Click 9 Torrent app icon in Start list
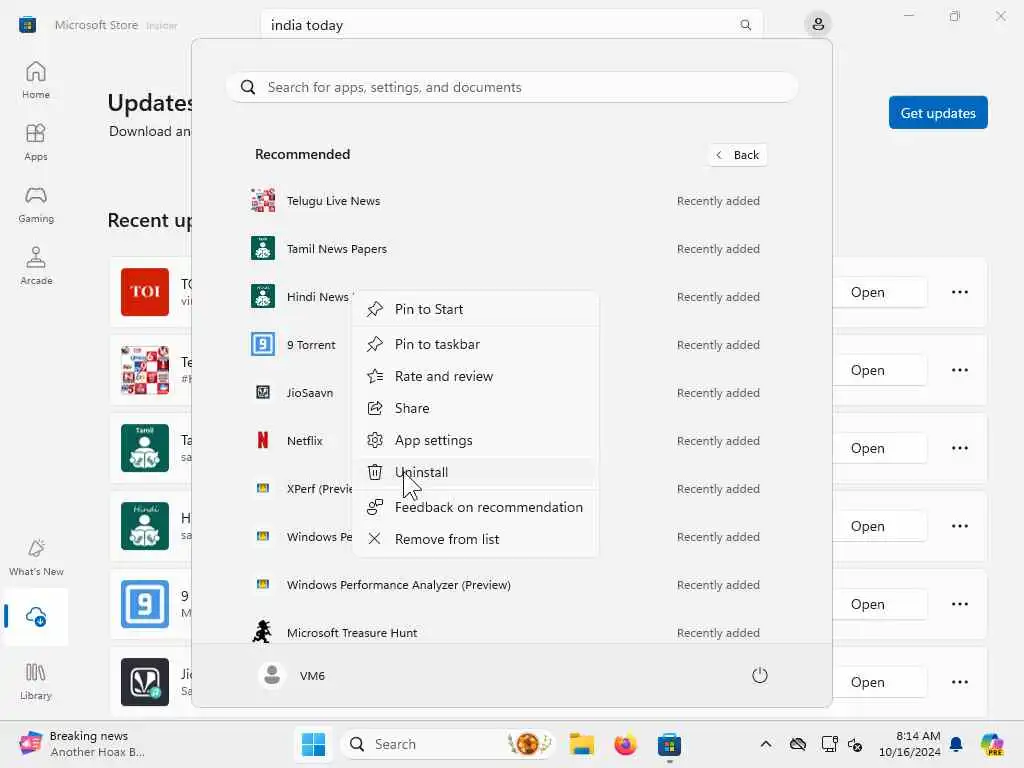This screenshot has width=1024, height=768. tap(263, 344)
